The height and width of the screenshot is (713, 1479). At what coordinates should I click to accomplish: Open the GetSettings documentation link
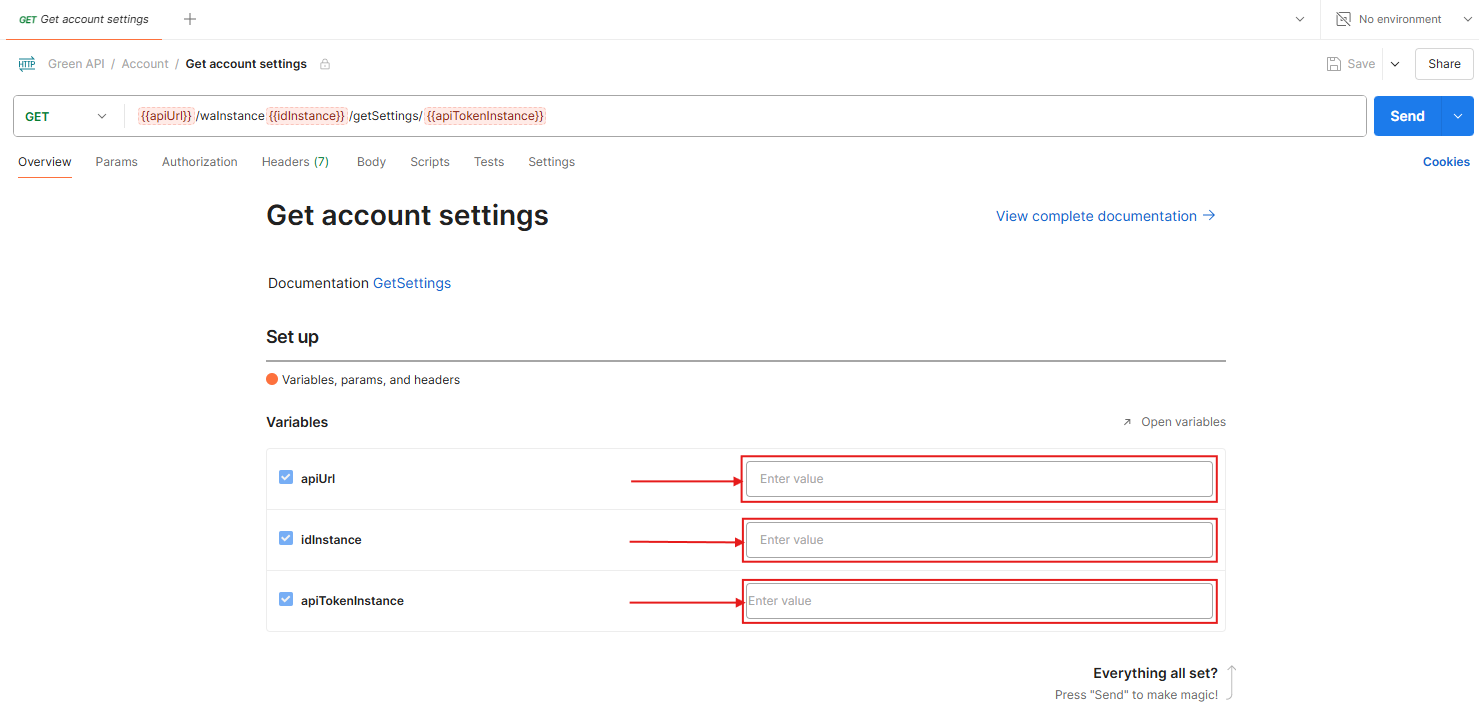click(x=411, y=283)
